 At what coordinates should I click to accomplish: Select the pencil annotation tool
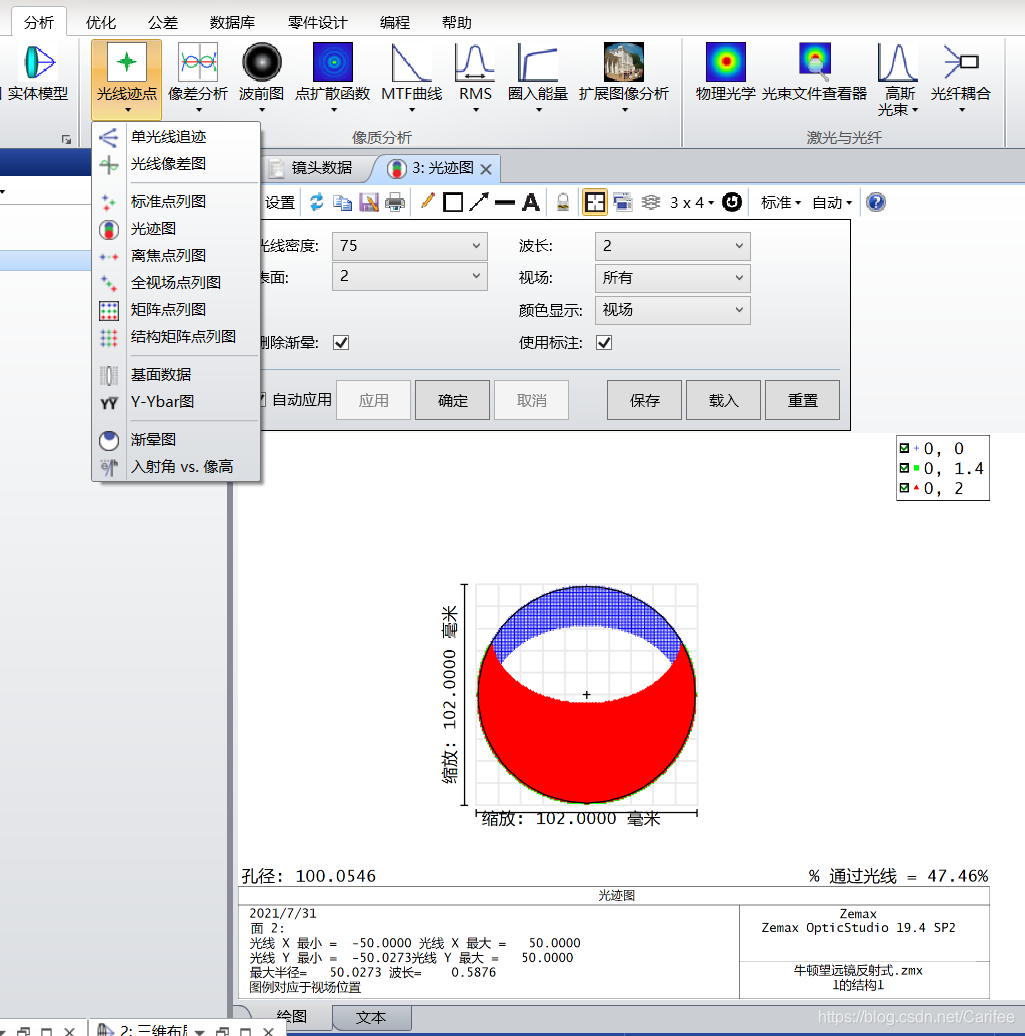click(428, 202)
